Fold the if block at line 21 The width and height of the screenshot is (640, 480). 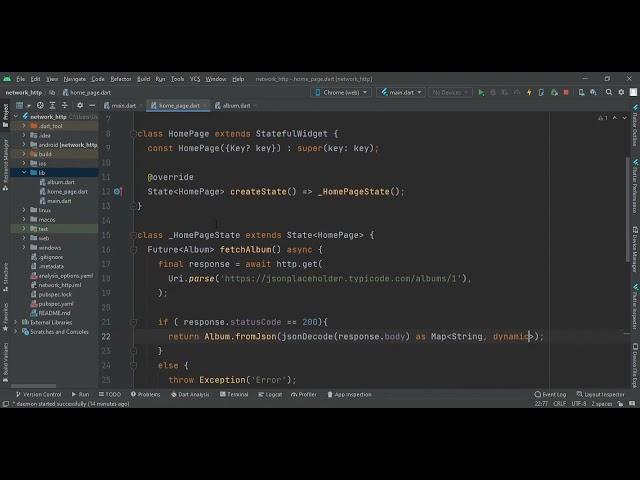click(x=133, y=322)
